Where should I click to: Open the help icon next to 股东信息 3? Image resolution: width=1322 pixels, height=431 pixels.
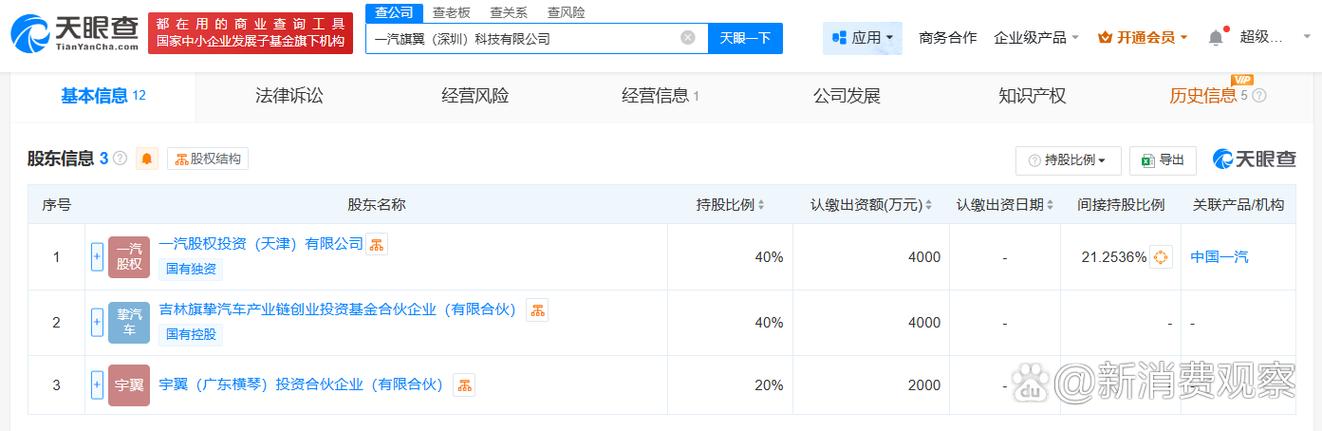pyautogui.click(x=120, y=158)
